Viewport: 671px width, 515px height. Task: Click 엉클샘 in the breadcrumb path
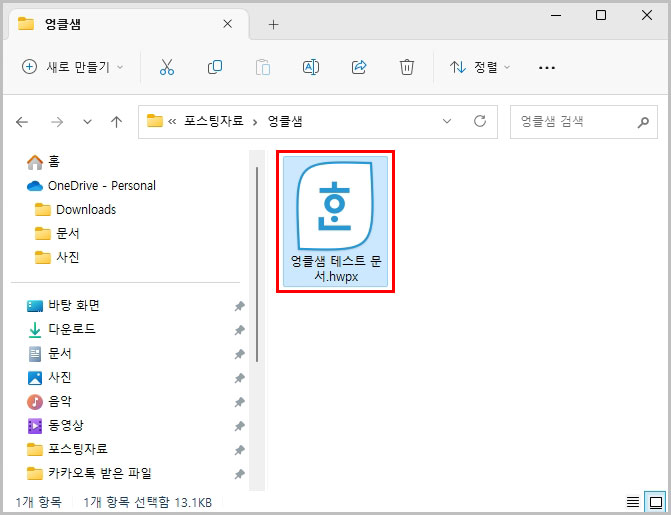285,122
